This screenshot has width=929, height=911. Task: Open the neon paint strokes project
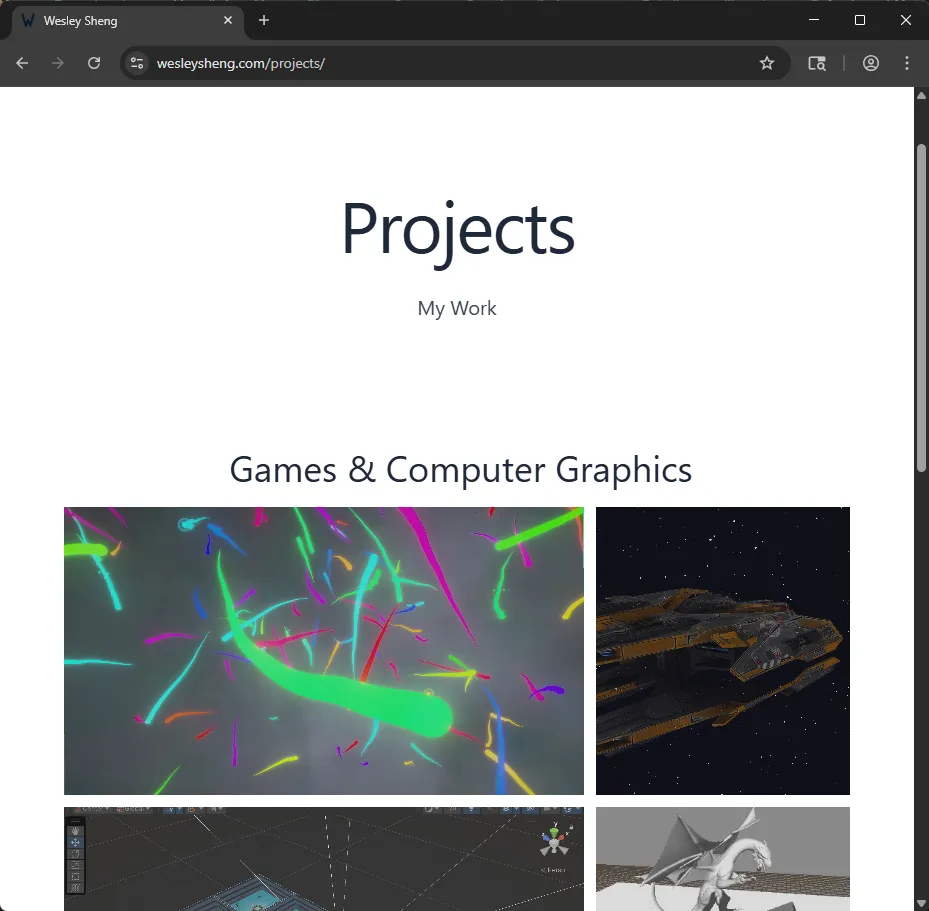click(324, 650)
